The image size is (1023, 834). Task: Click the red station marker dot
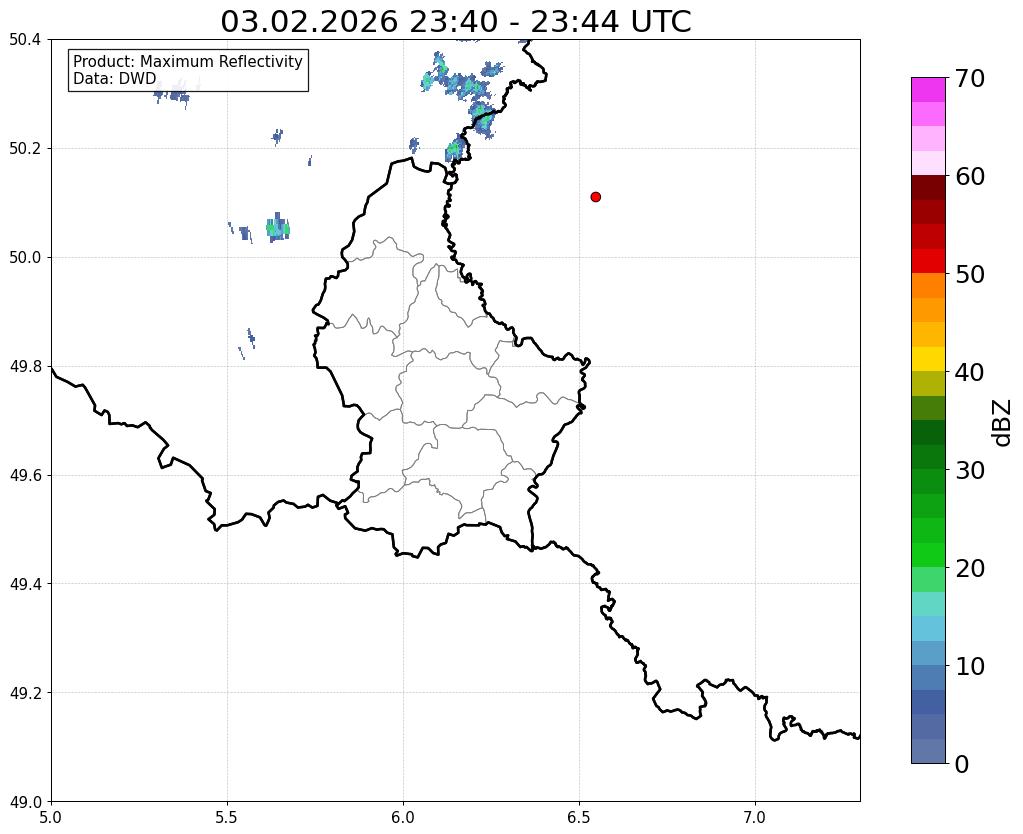coord(595,197)
